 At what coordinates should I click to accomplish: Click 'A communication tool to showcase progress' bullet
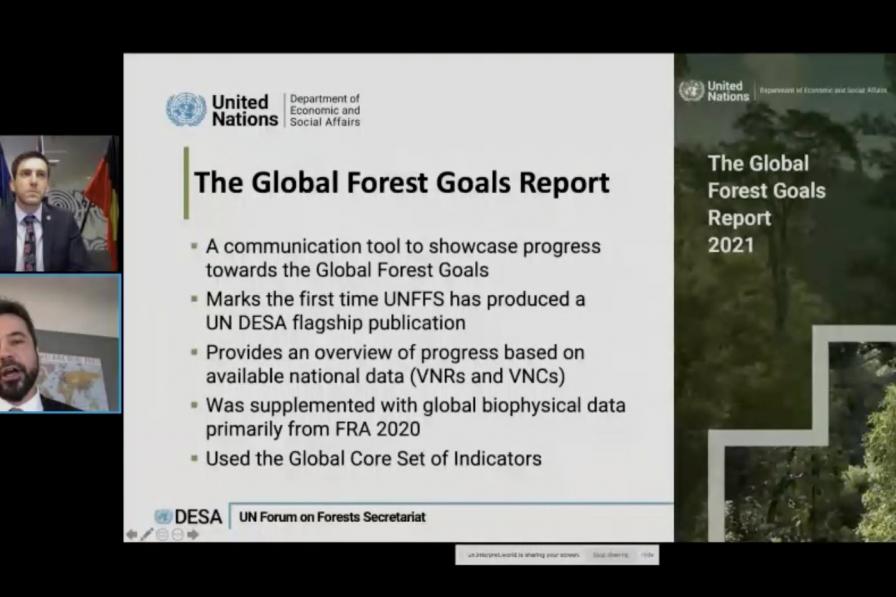(x=403, y=246)
